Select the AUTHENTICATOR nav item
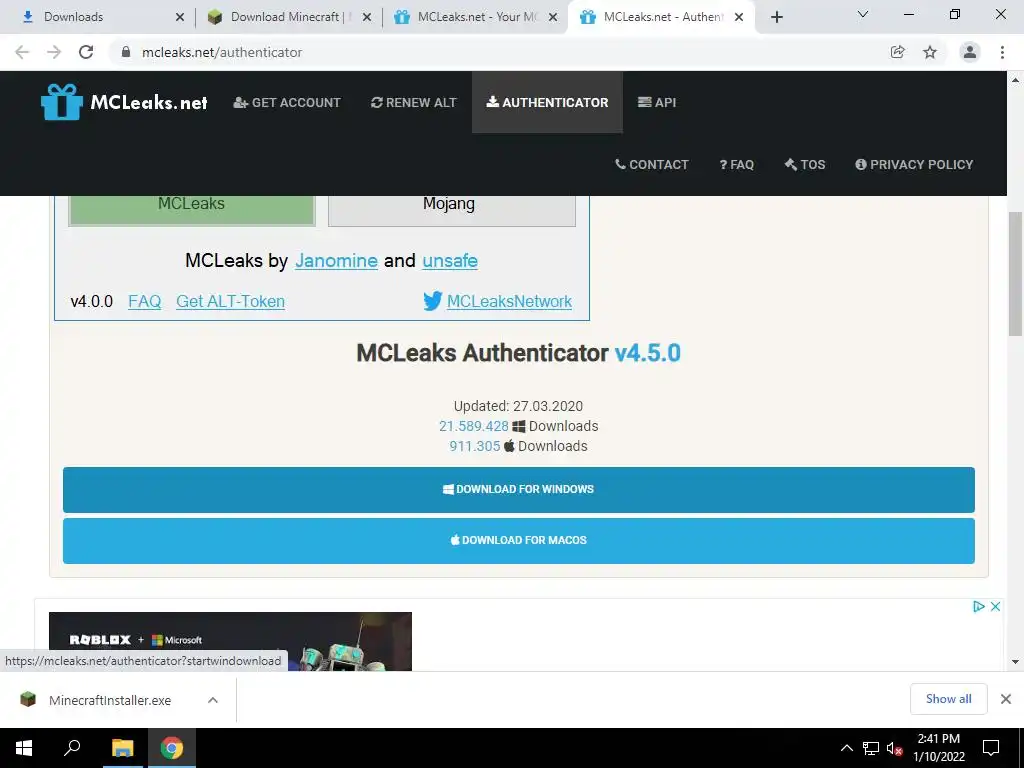 pyautogui.click(x=547, y=103)
